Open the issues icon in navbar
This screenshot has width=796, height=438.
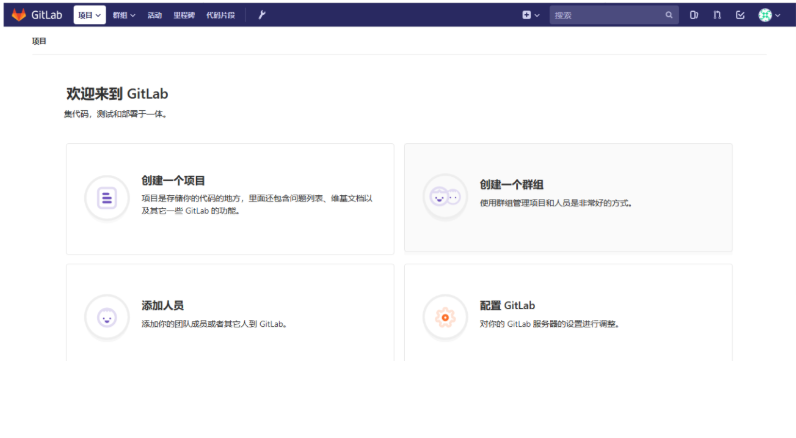pos(694,15)
